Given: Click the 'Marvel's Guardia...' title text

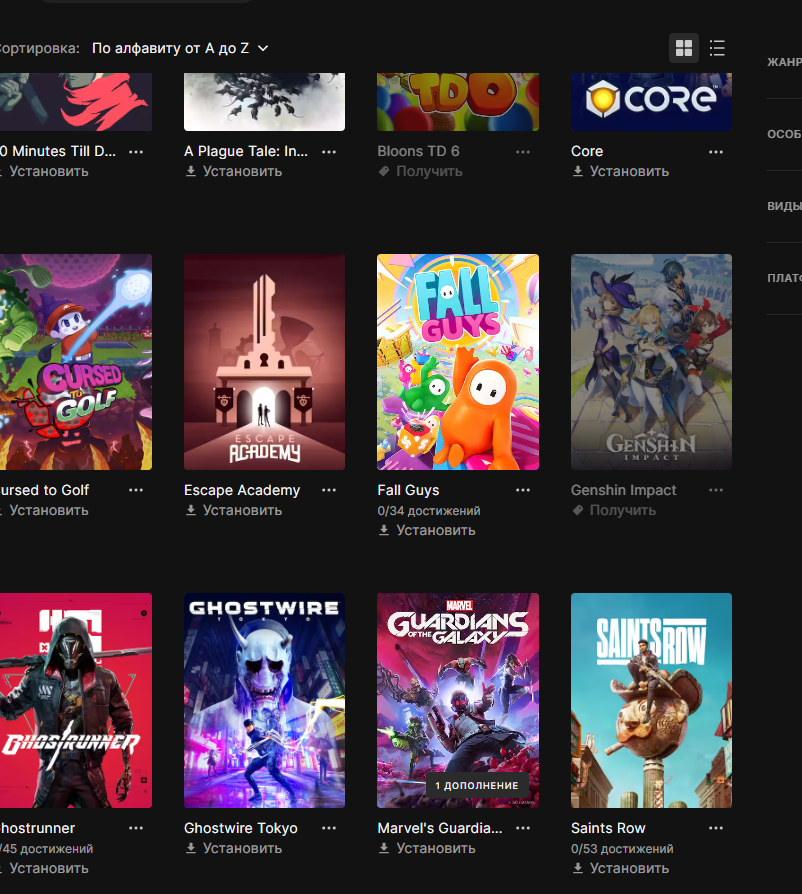Looking at the screenshot, I should point(440,828).
